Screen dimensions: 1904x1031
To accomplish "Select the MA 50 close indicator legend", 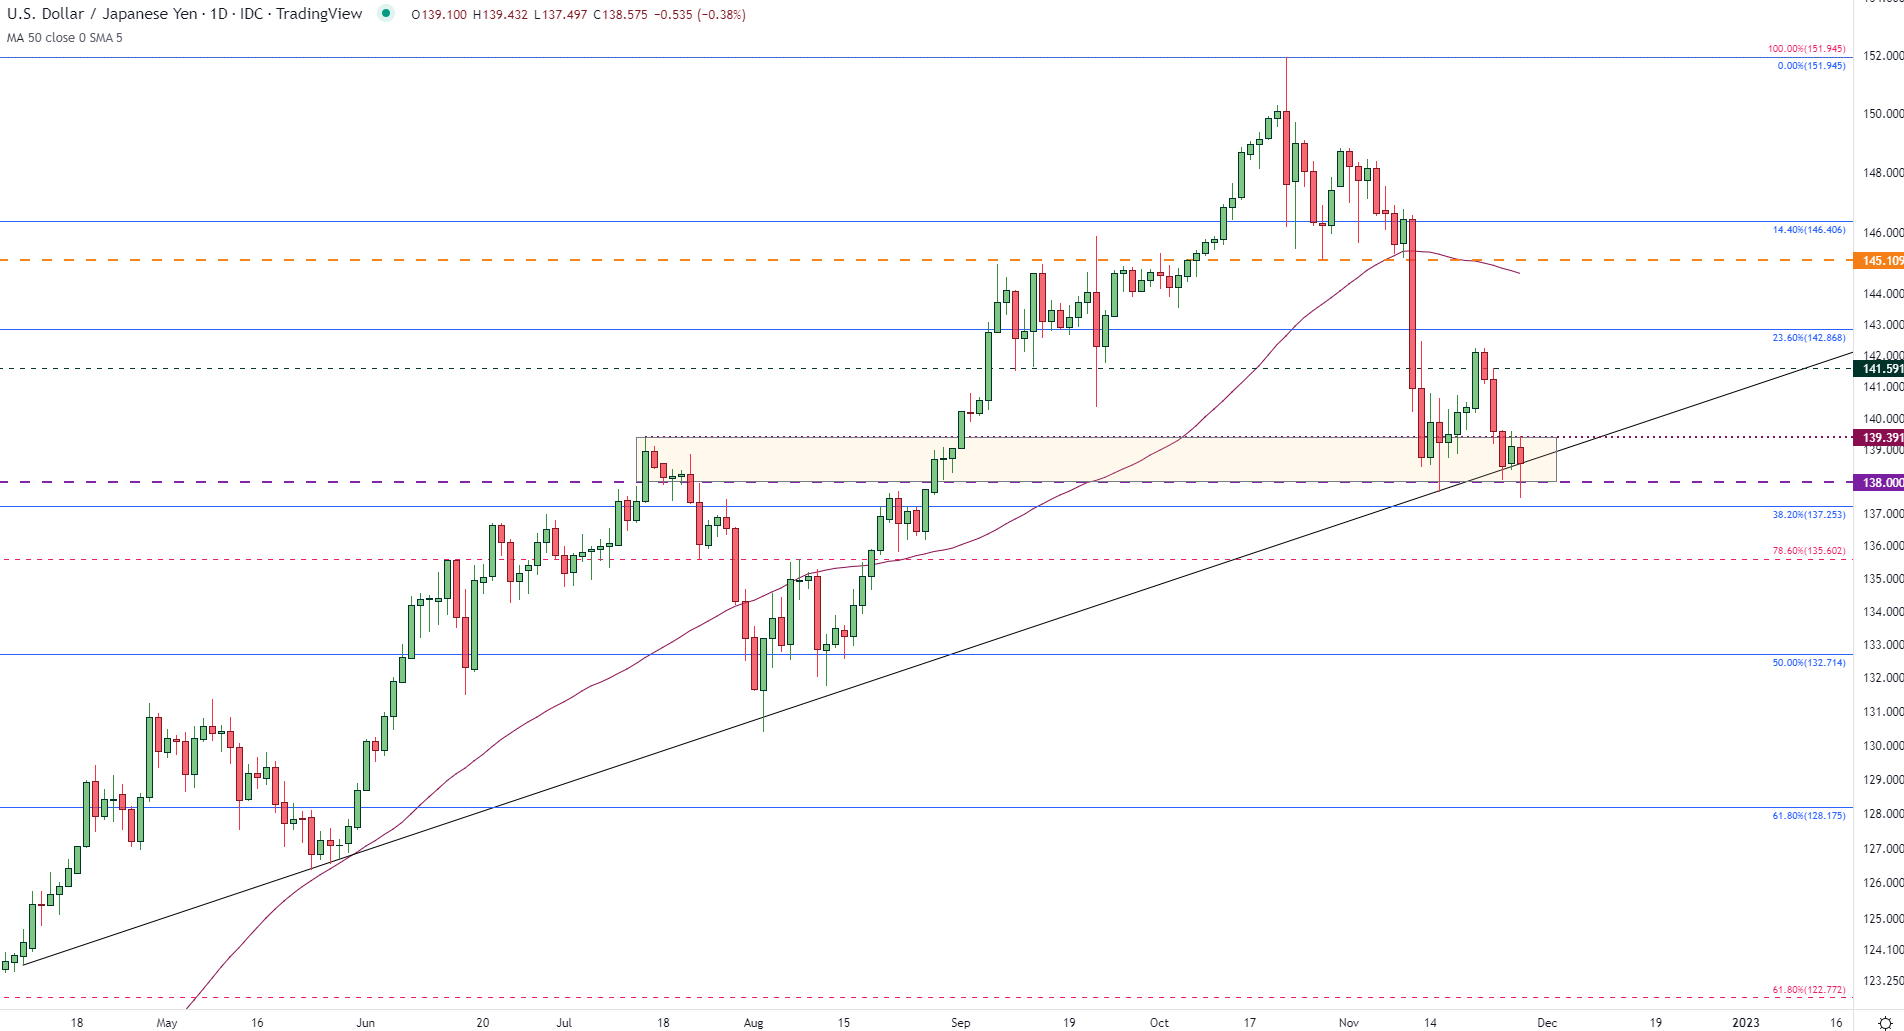I will 65,38.
